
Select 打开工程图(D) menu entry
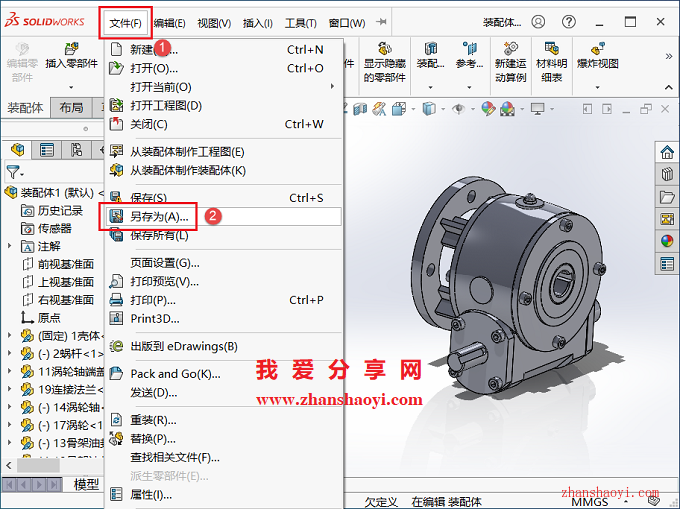[x=224, y=105]
